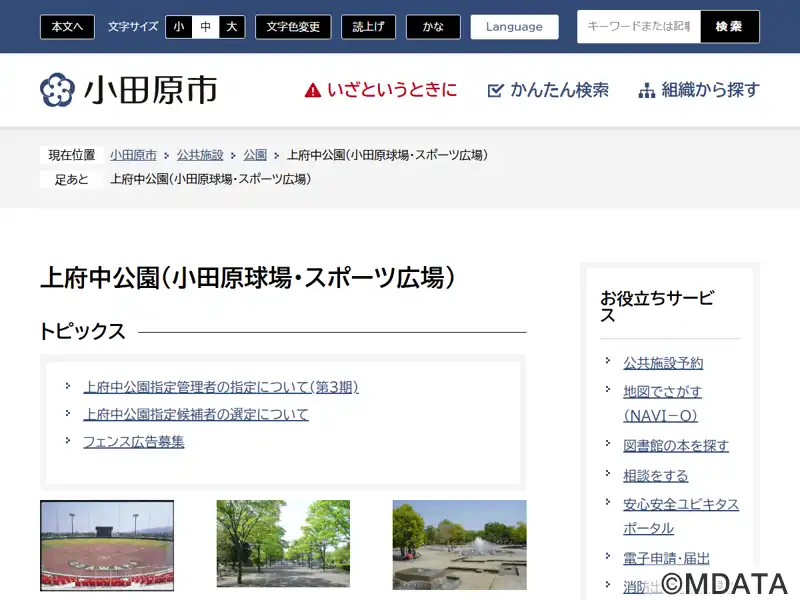
Task: Jump to main content with 本文へ
Action: coord(68,27)
